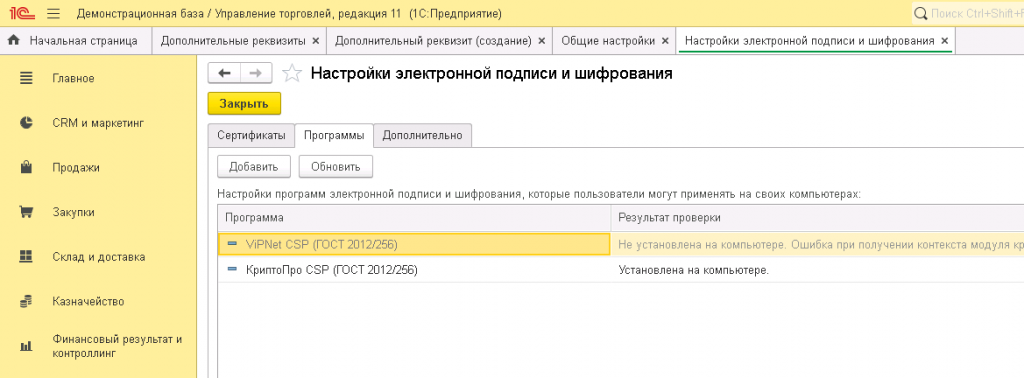Click the КриптоПро CSP row icon
This screenshot has height=378, width=1024.
pyautogui.click(x=232, y=269)
